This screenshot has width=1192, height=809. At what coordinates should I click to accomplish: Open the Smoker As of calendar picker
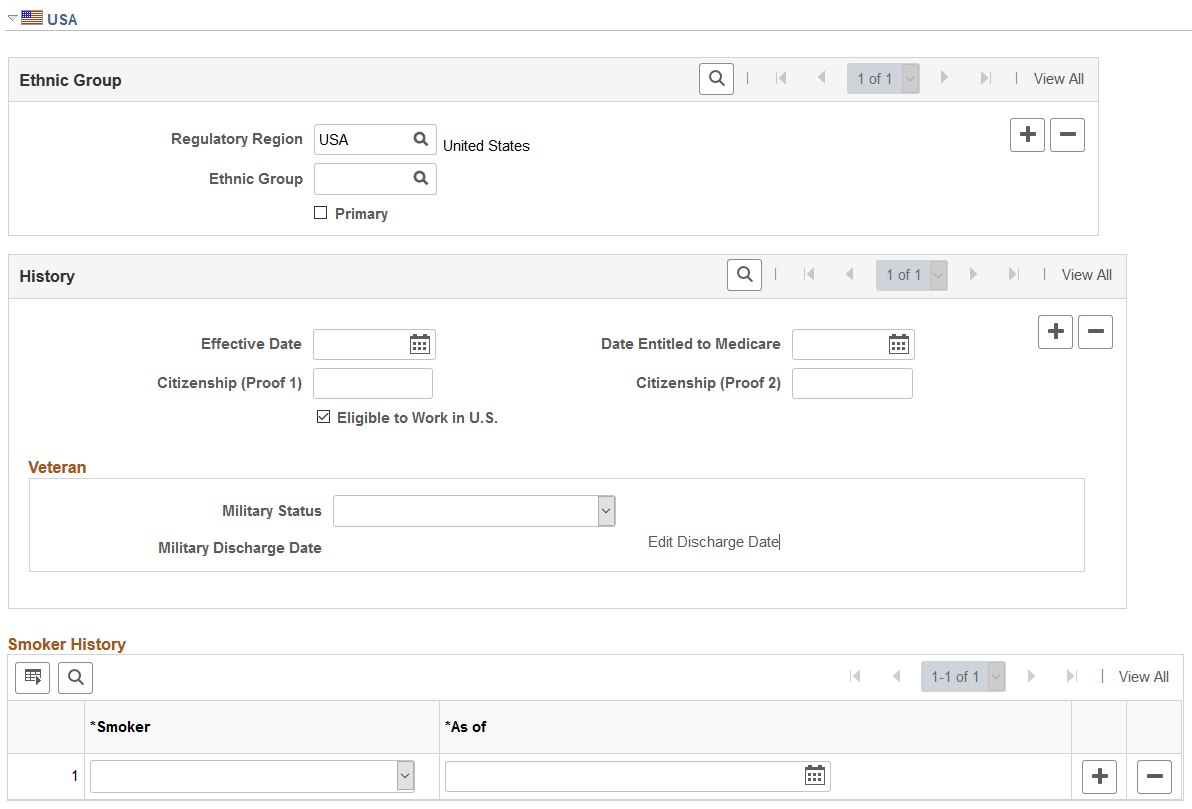[x=814, y=776]
